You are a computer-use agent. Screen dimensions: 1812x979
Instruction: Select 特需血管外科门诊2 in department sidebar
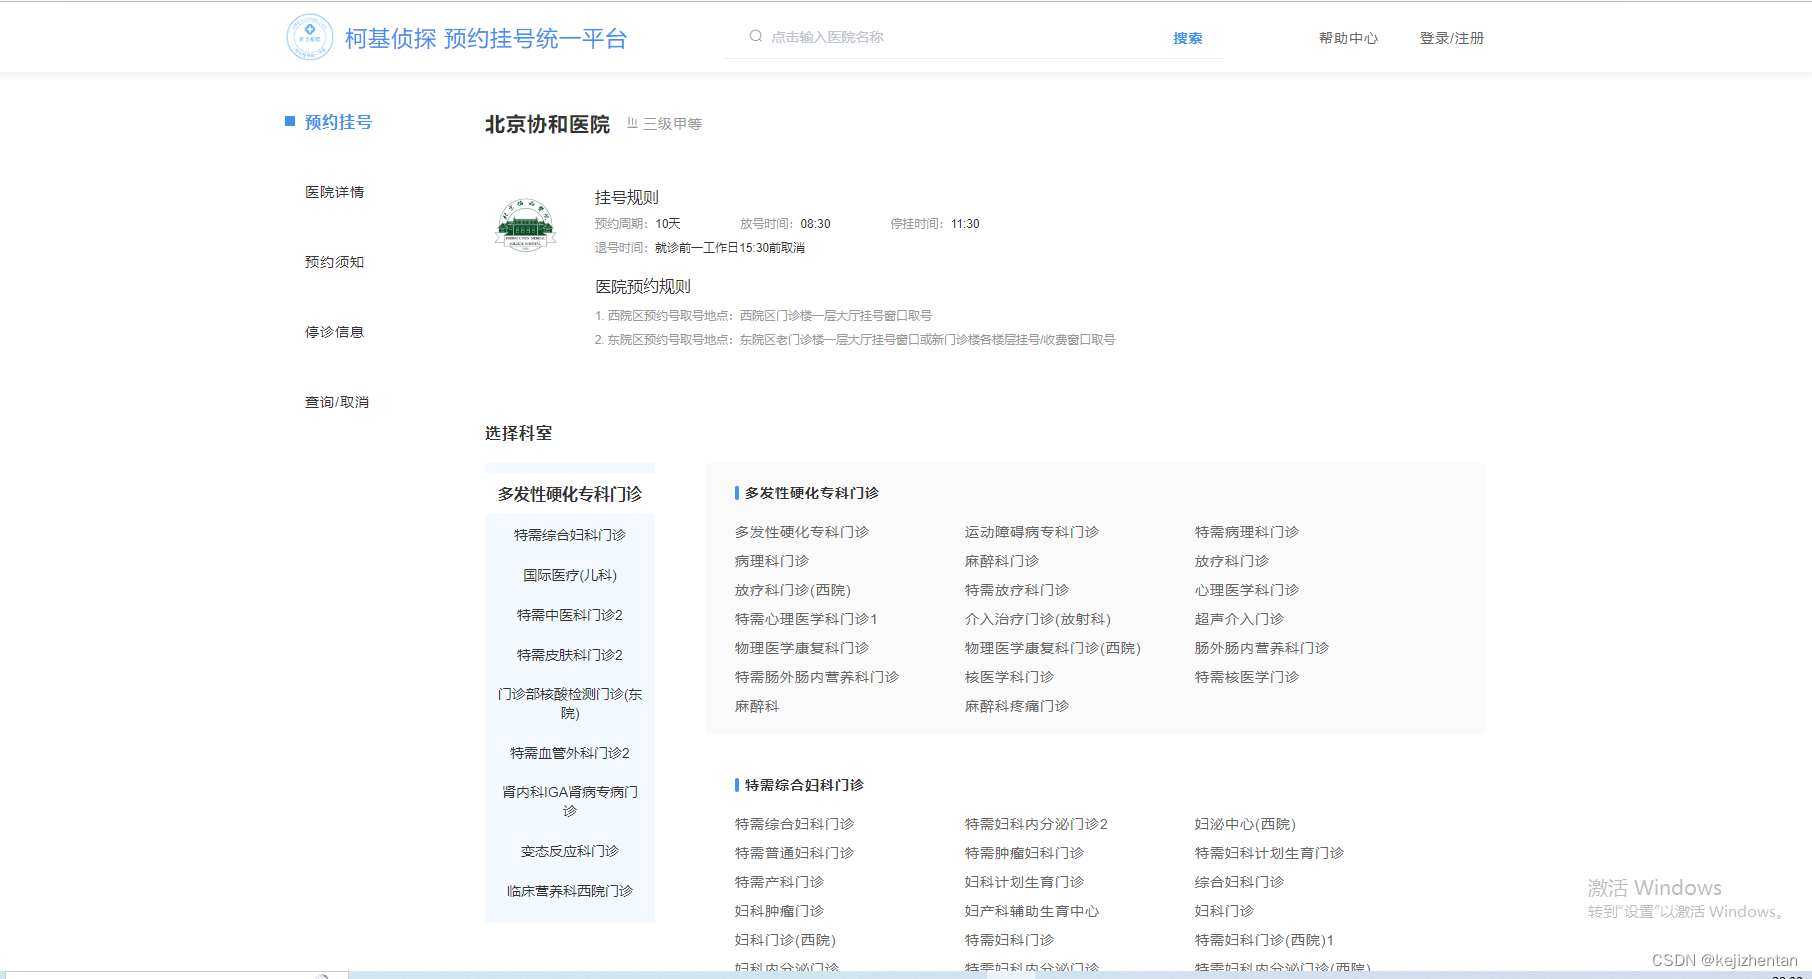[x=570, y=753]
